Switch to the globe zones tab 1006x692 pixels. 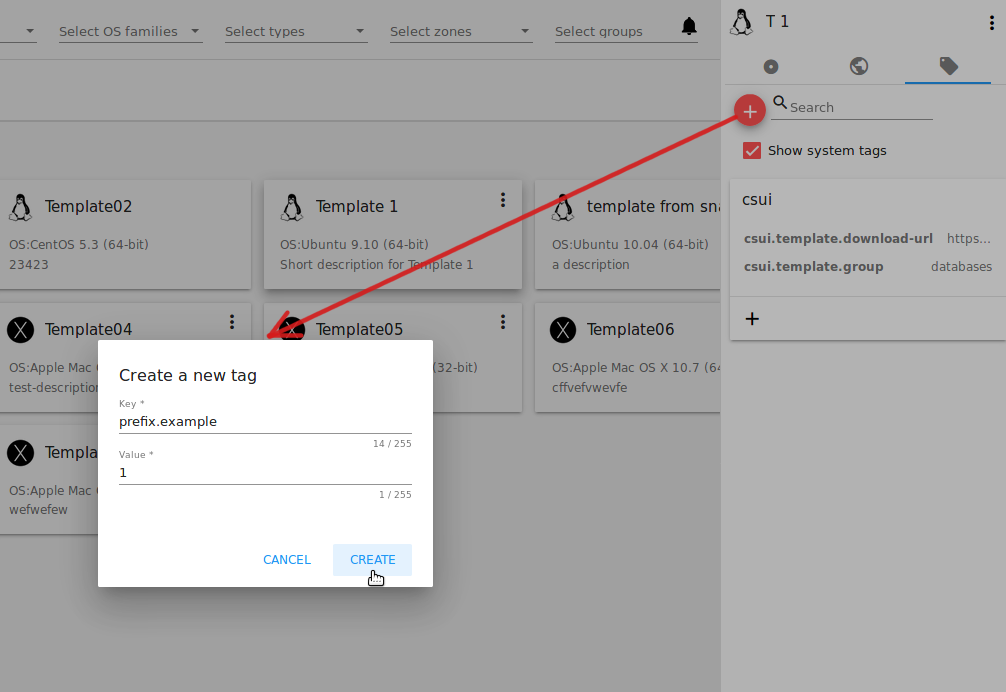pos(859,66)
